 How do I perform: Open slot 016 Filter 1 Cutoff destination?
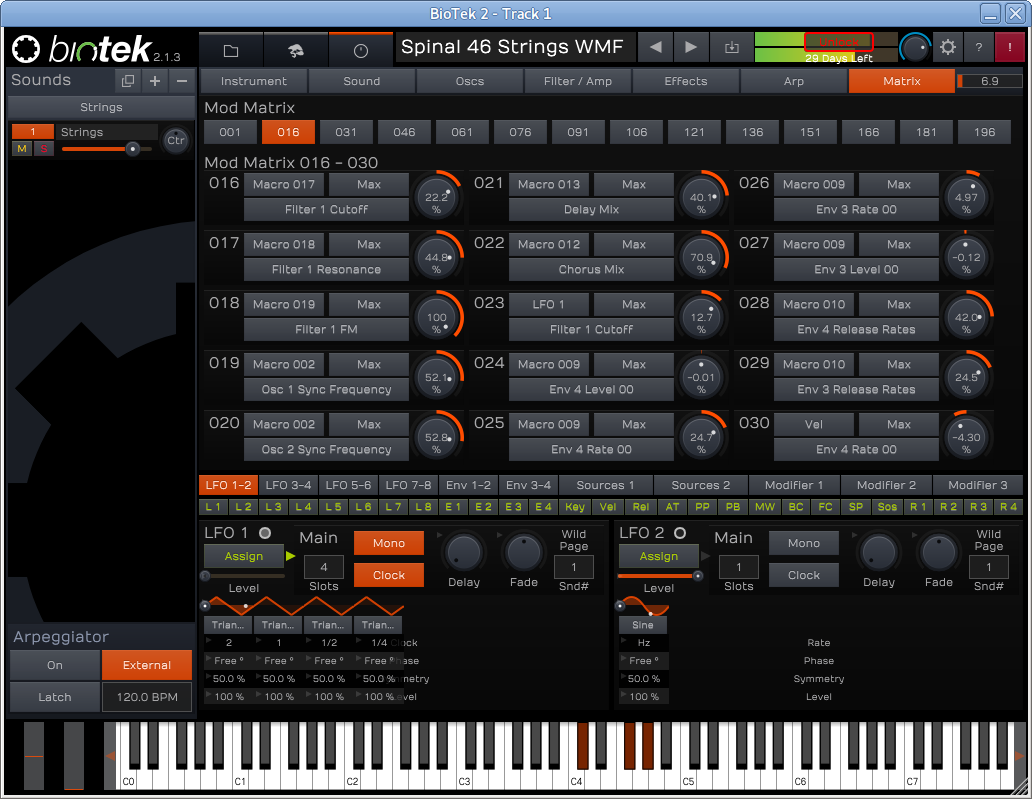point(326,209)
